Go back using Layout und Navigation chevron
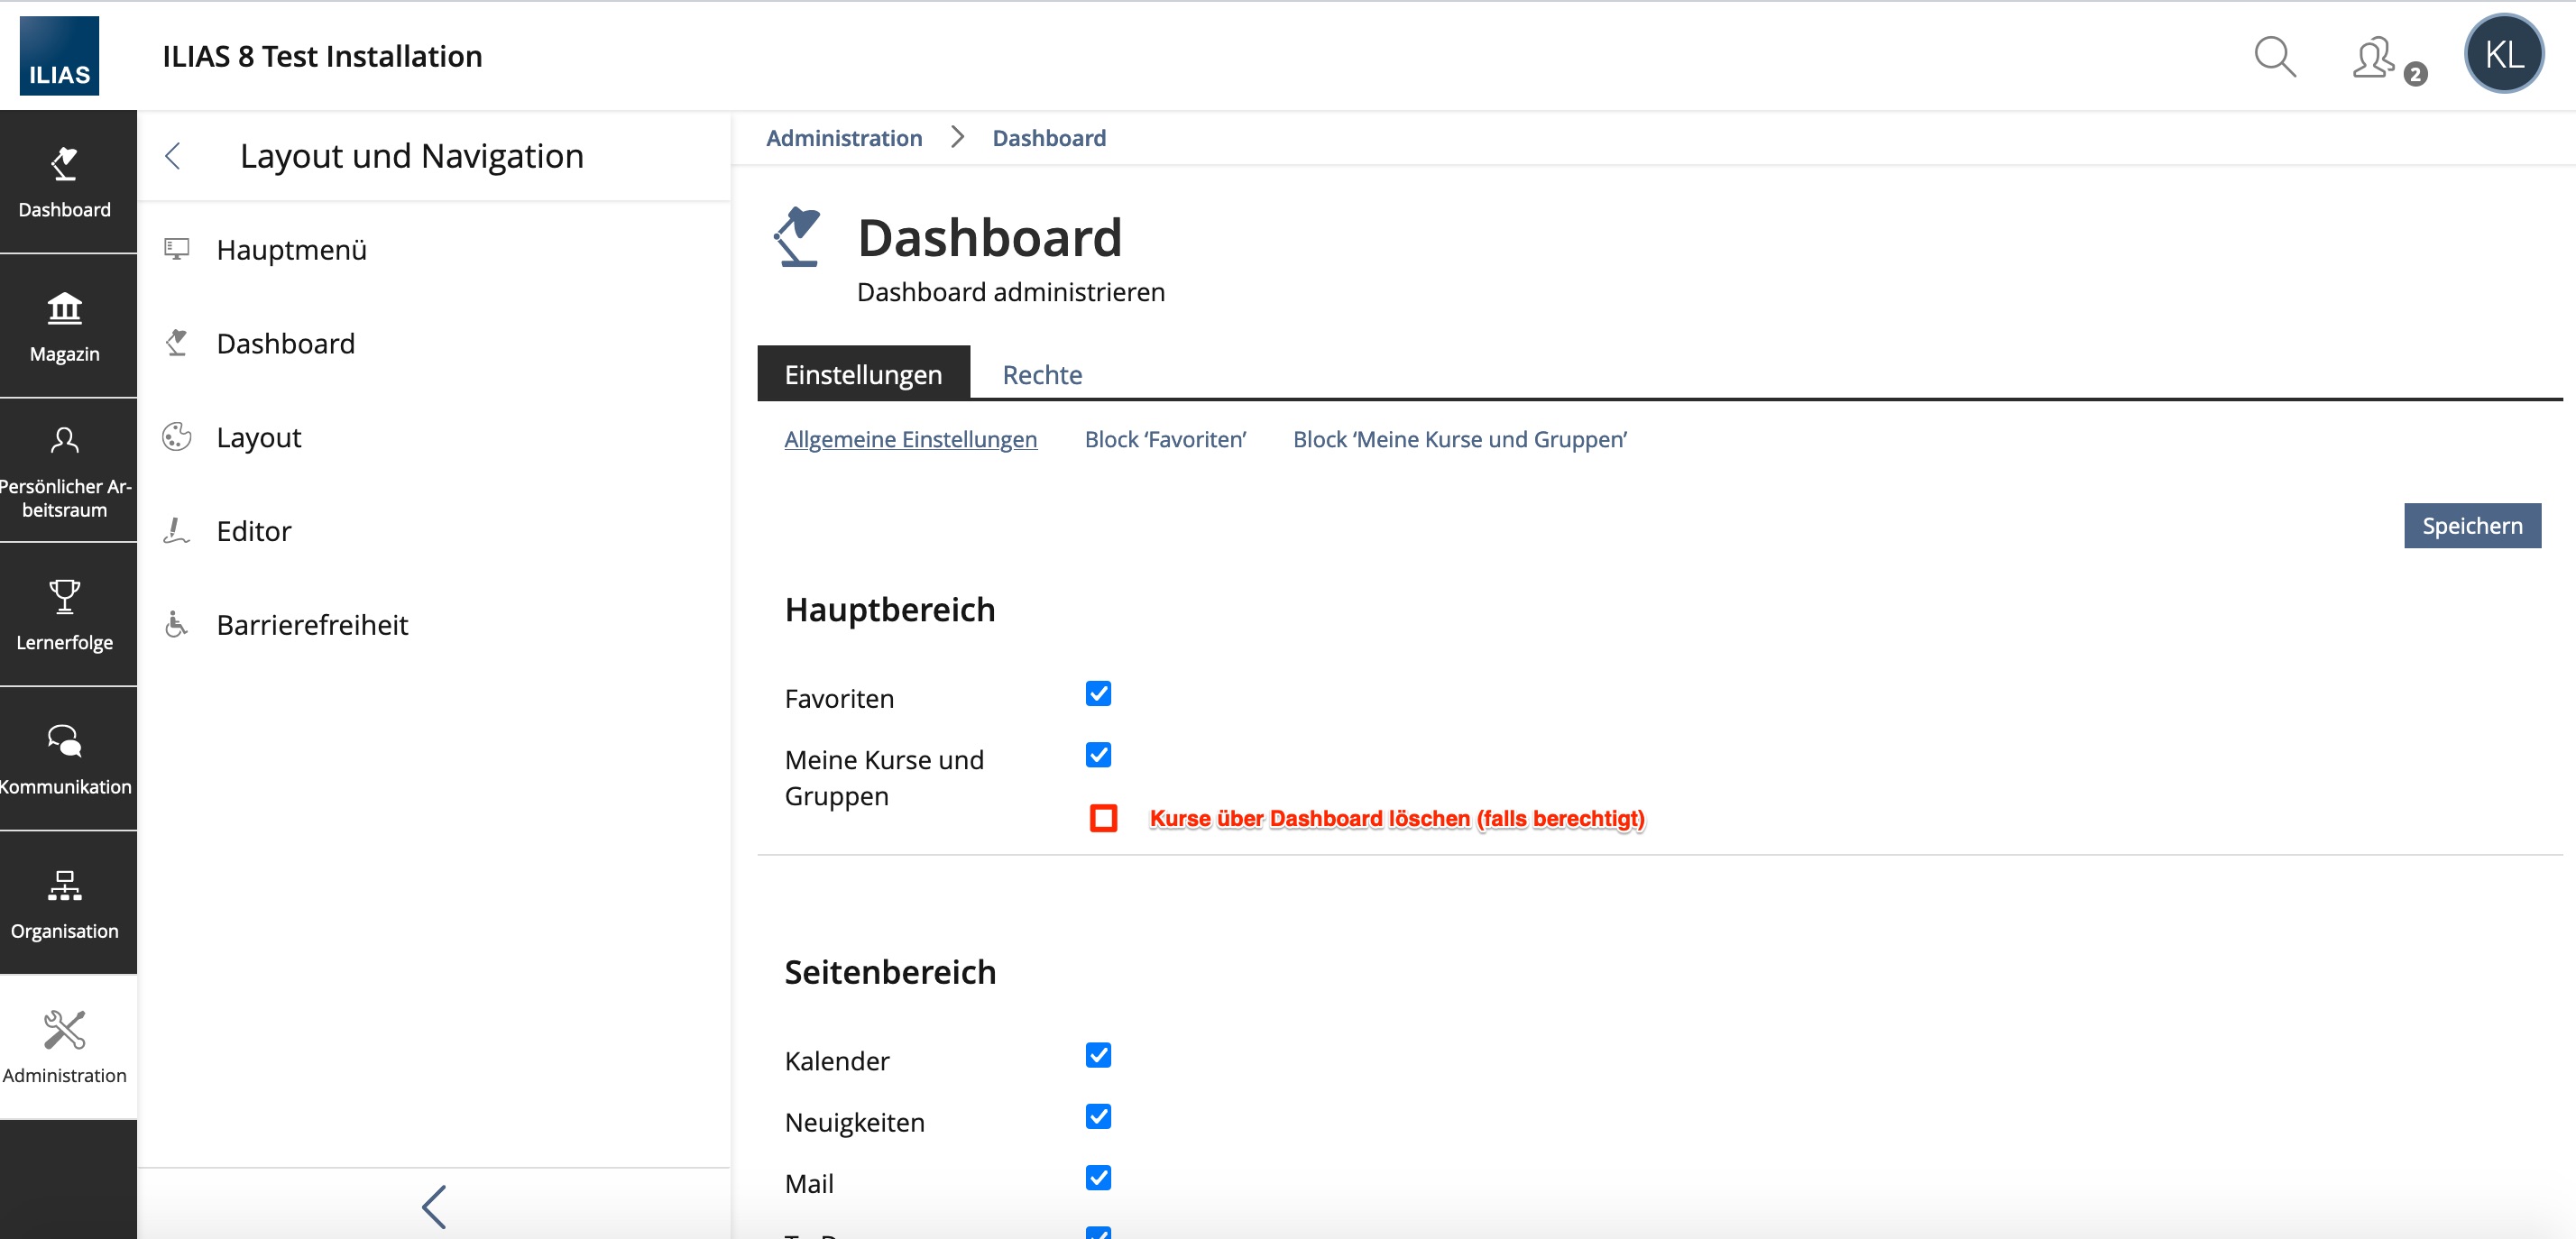Screen dimensions: 2576x1239 [x=173, y=156]
